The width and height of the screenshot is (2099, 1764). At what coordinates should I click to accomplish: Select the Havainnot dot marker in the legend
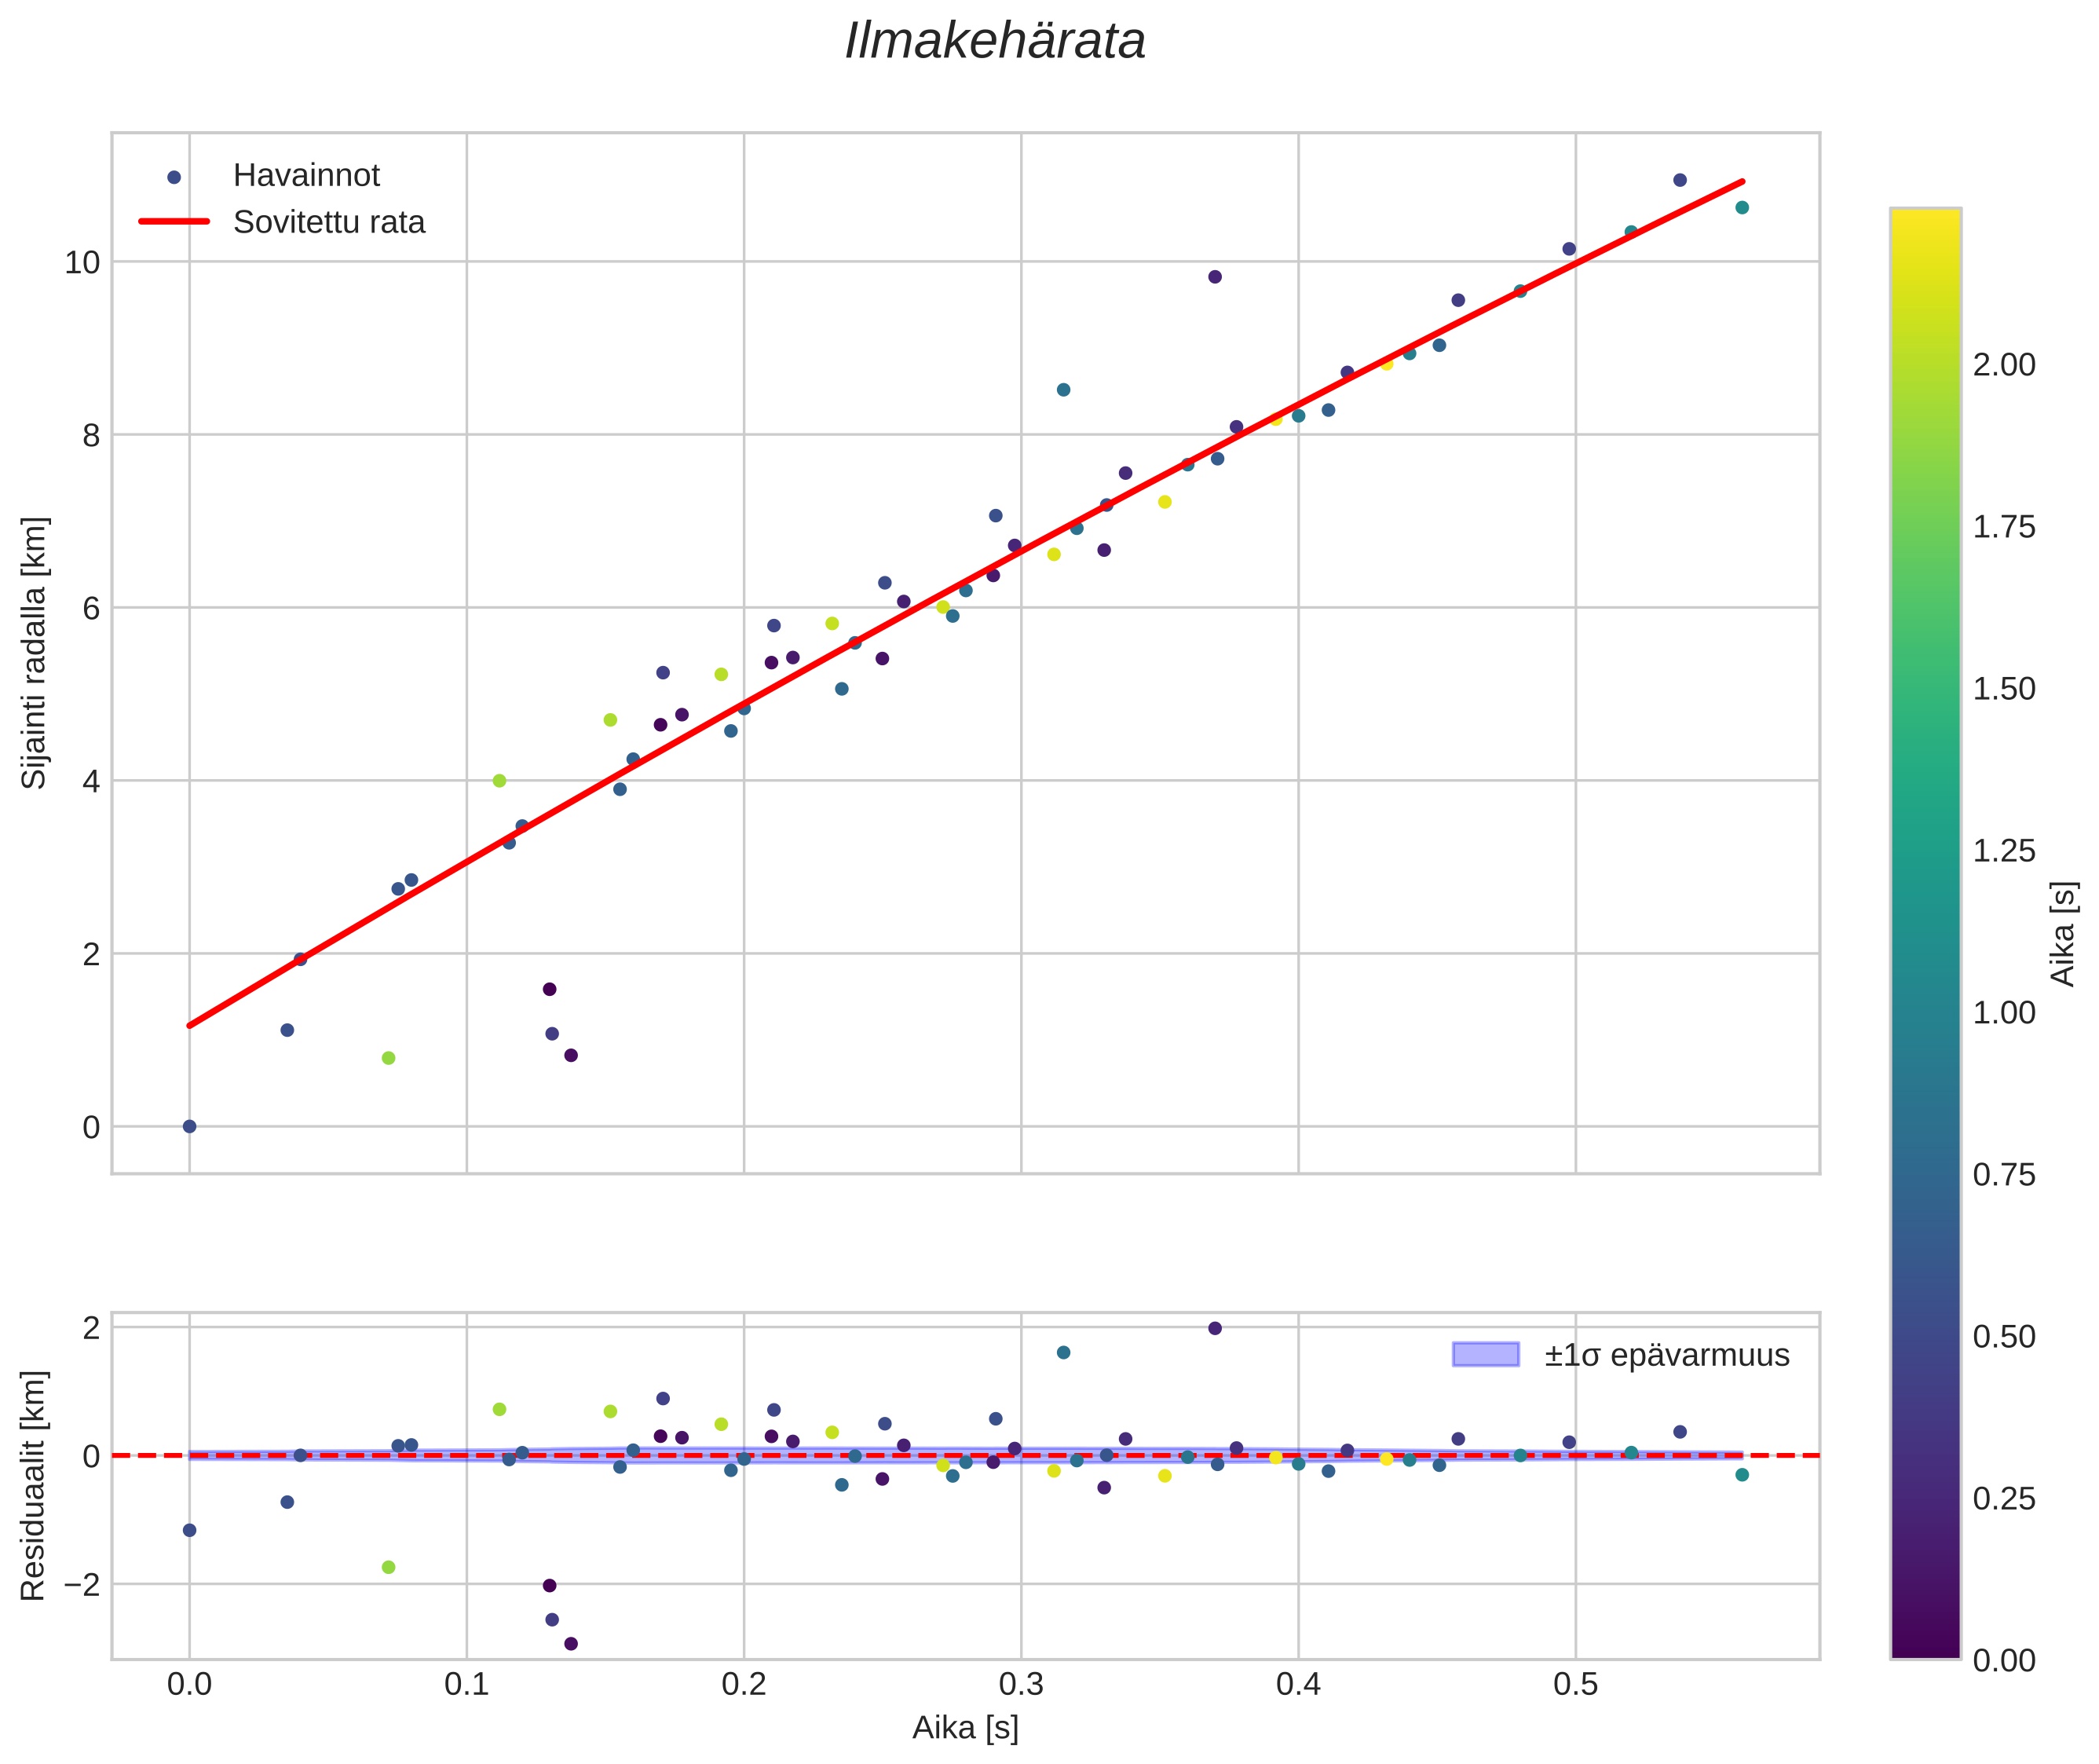[x=174, y=177]
